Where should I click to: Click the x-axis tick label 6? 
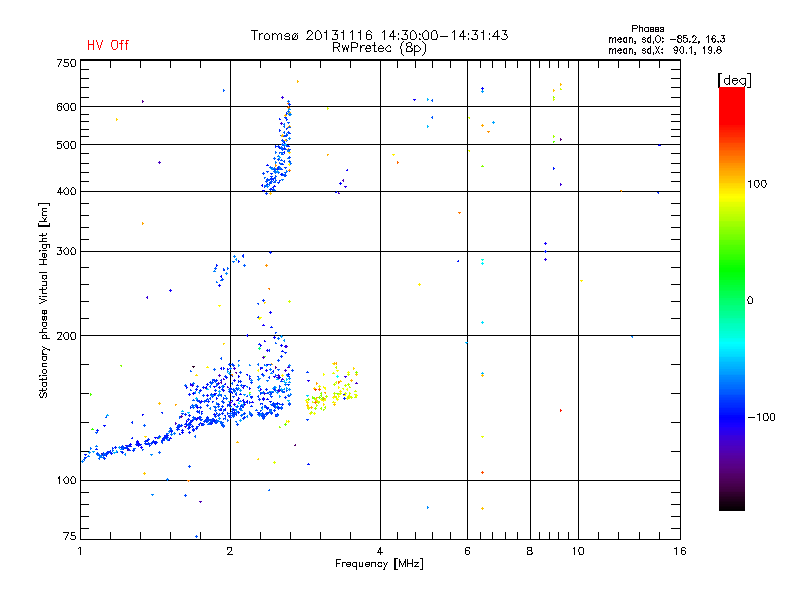coord(467,551)
